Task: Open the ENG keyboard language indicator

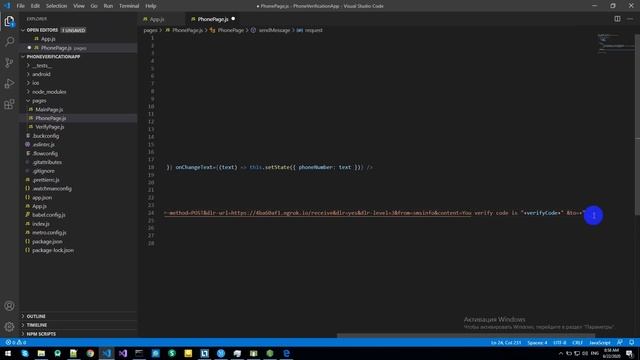Action: [x=595, y=353]
